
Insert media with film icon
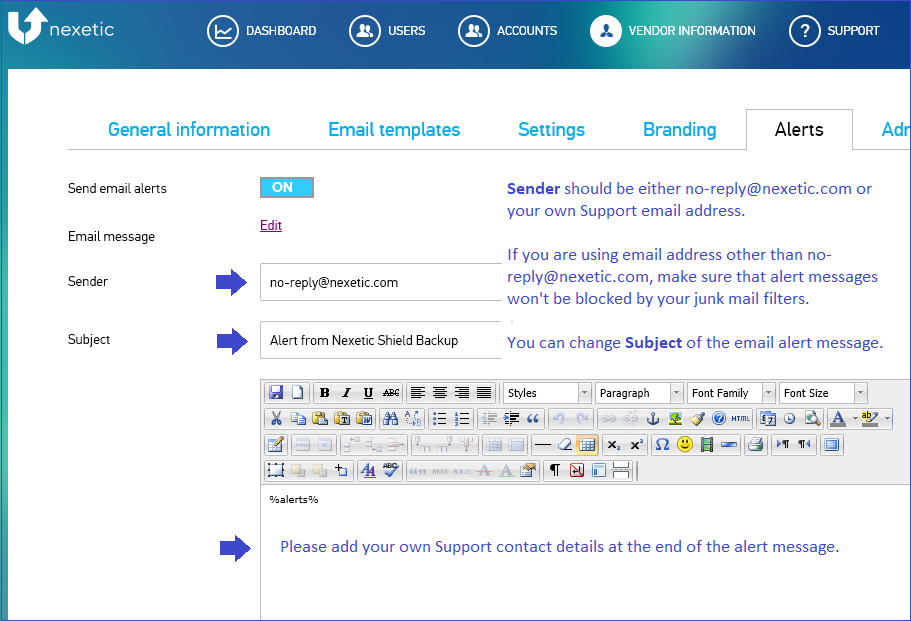pos(706,445)
